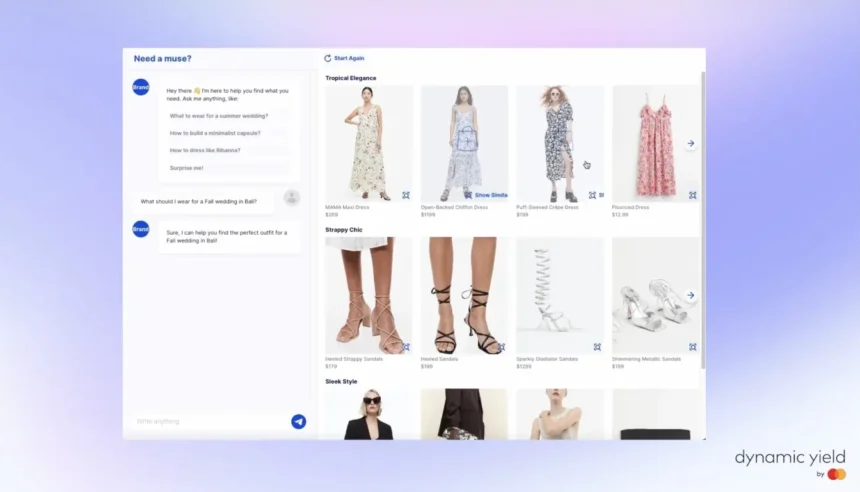This screenshot has height=492, width=860.
Task: Click the product list vertical scrollbar
Action: (703, 219)
